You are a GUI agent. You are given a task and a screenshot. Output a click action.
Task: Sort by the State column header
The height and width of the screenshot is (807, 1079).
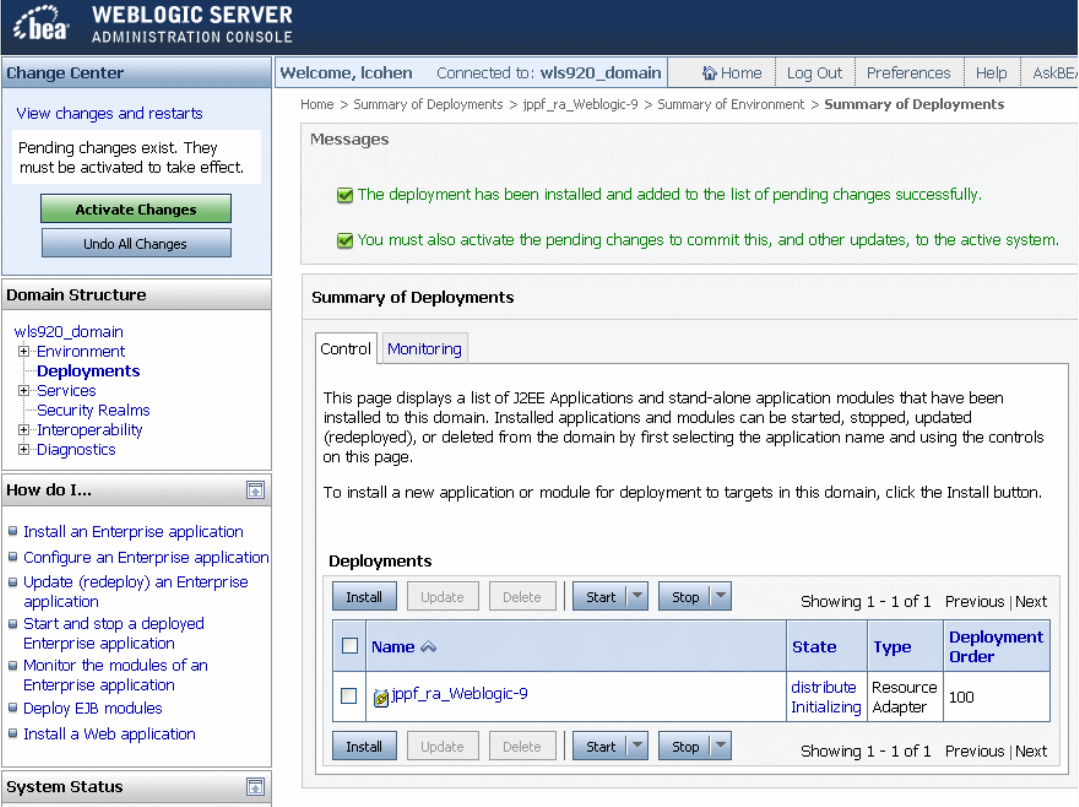pos(814,647)
